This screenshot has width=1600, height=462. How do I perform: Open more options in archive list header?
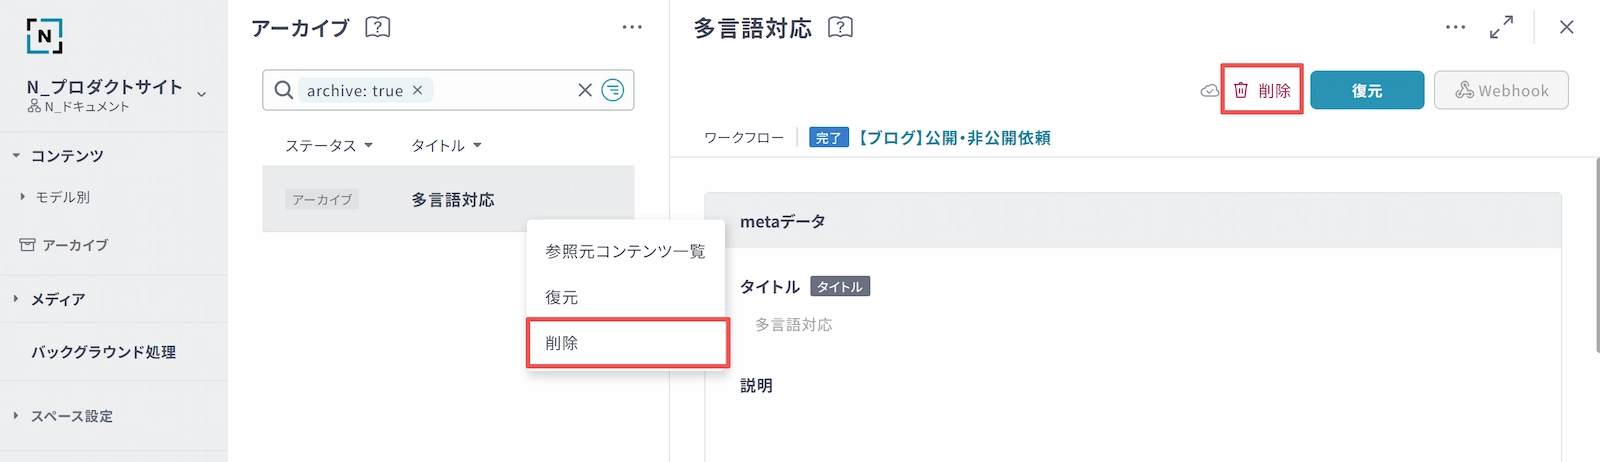click(x=632, y=27)
